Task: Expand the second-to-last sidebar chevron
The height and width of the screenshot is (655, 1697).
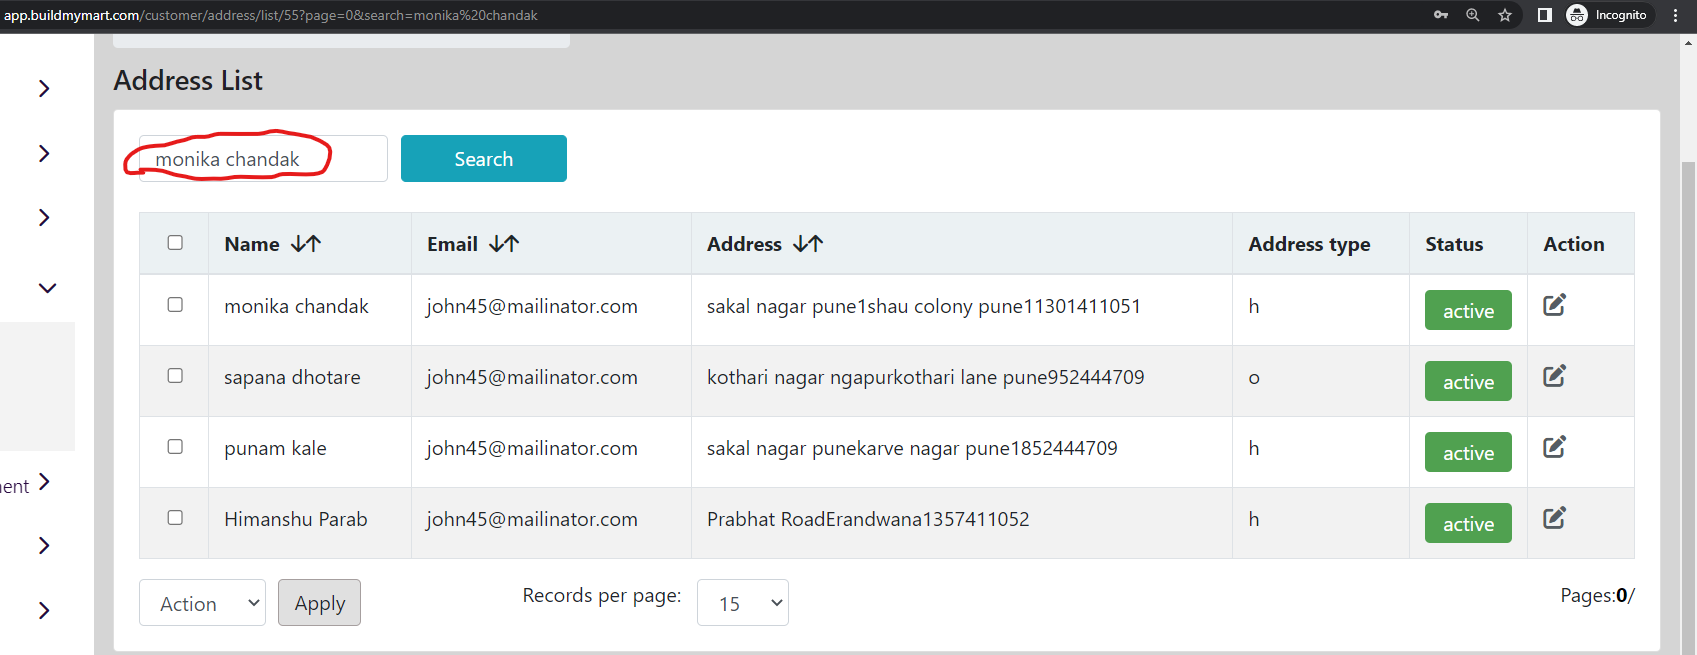Action: pyautogui.click(x=44, y=545)
